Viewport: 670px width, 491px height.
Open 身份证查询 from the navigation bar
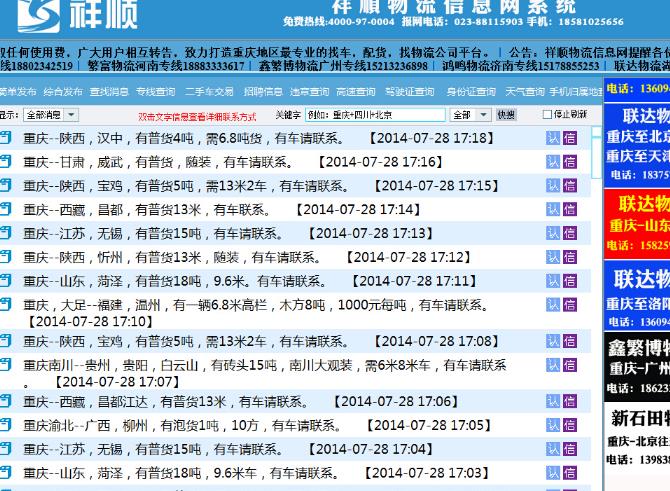(471, 91)
